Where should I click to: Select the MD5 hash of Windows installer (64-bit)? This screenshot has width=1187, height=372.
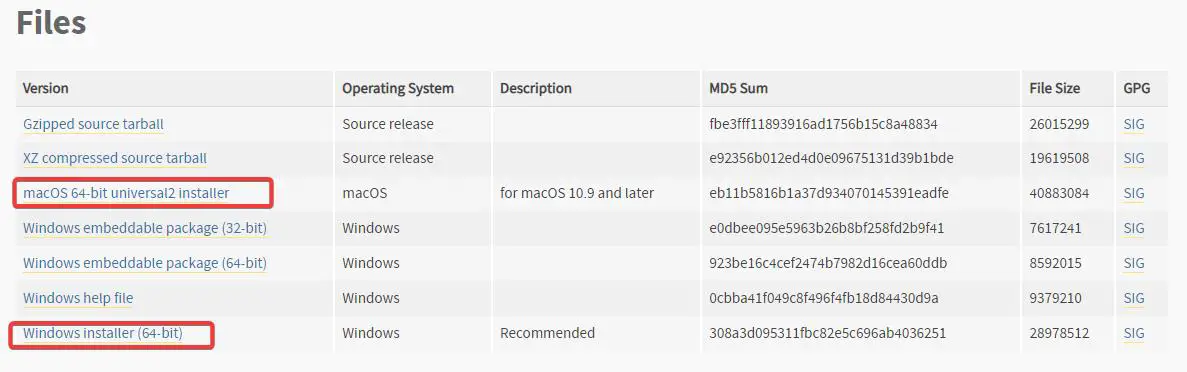point(828,333)
